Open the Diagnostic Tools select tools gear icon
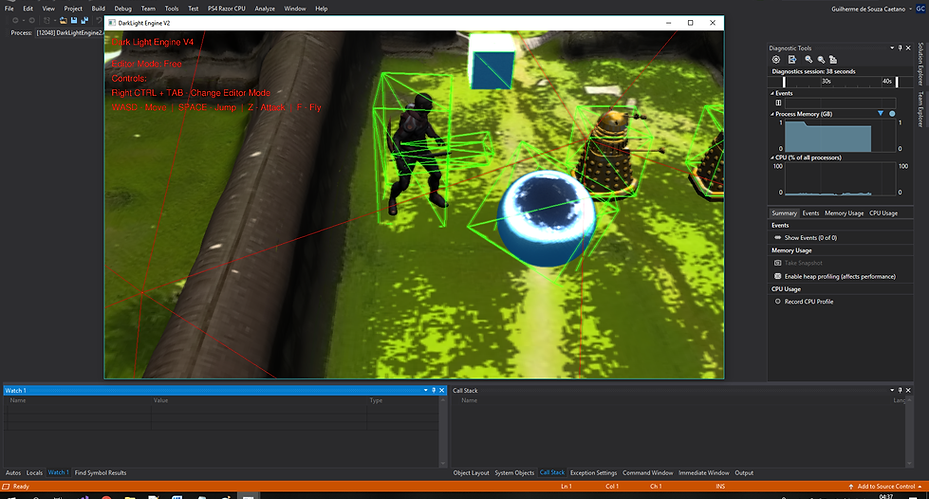The height and width of the screenshot is (499, 929). (x=776, y=59)
